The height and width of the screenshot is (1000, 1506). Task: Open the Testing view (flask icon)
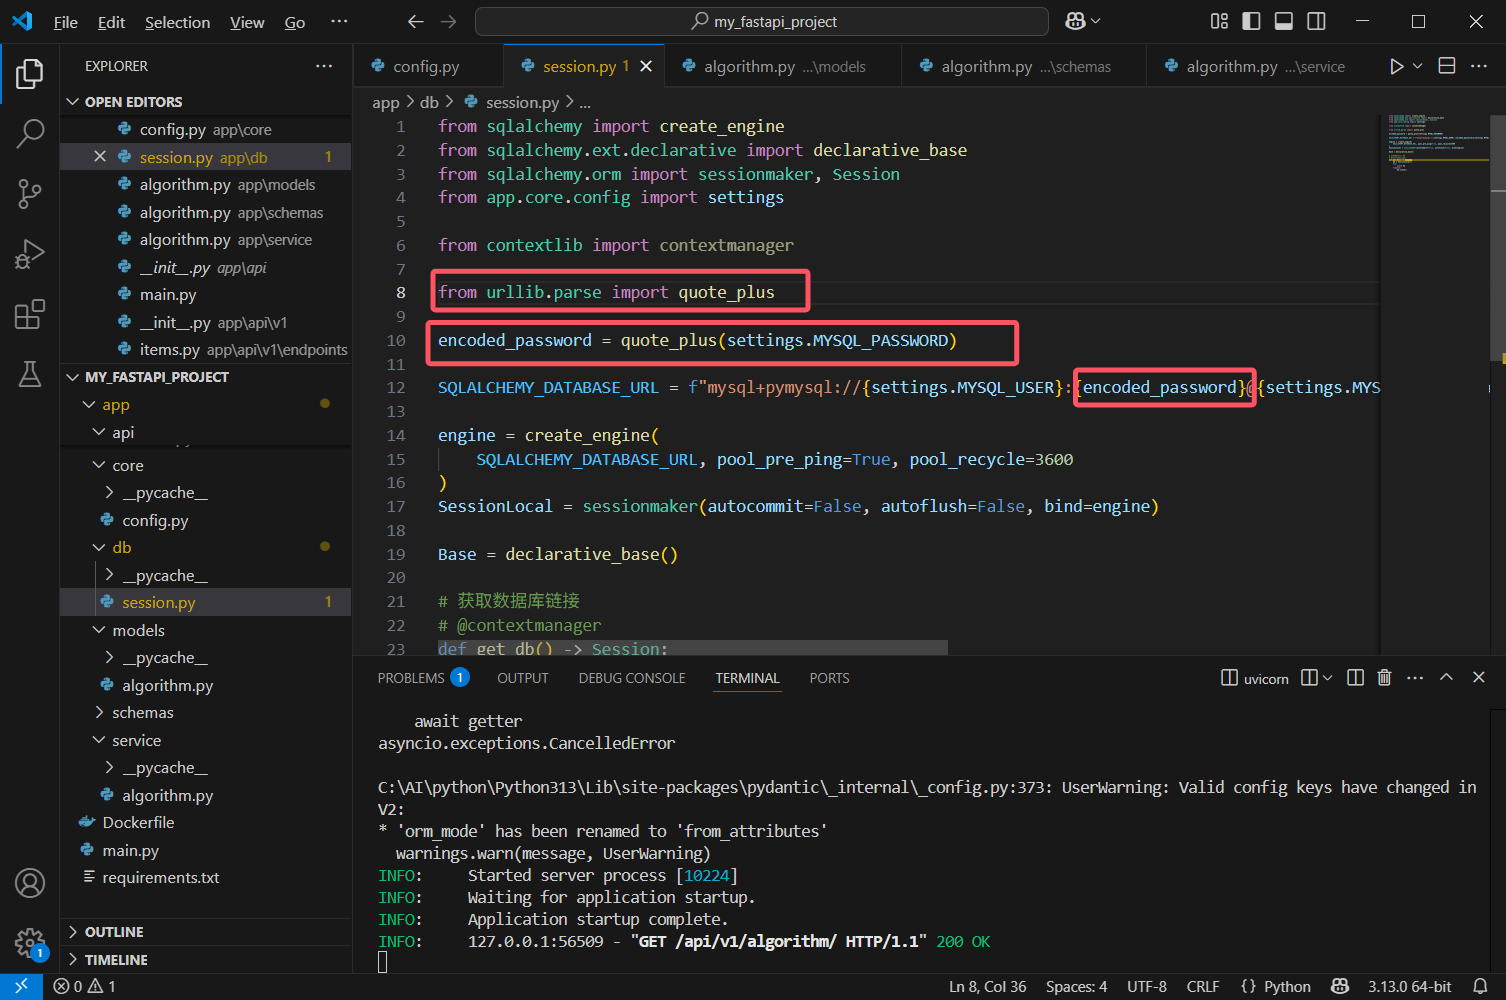(x=30, y=374)
